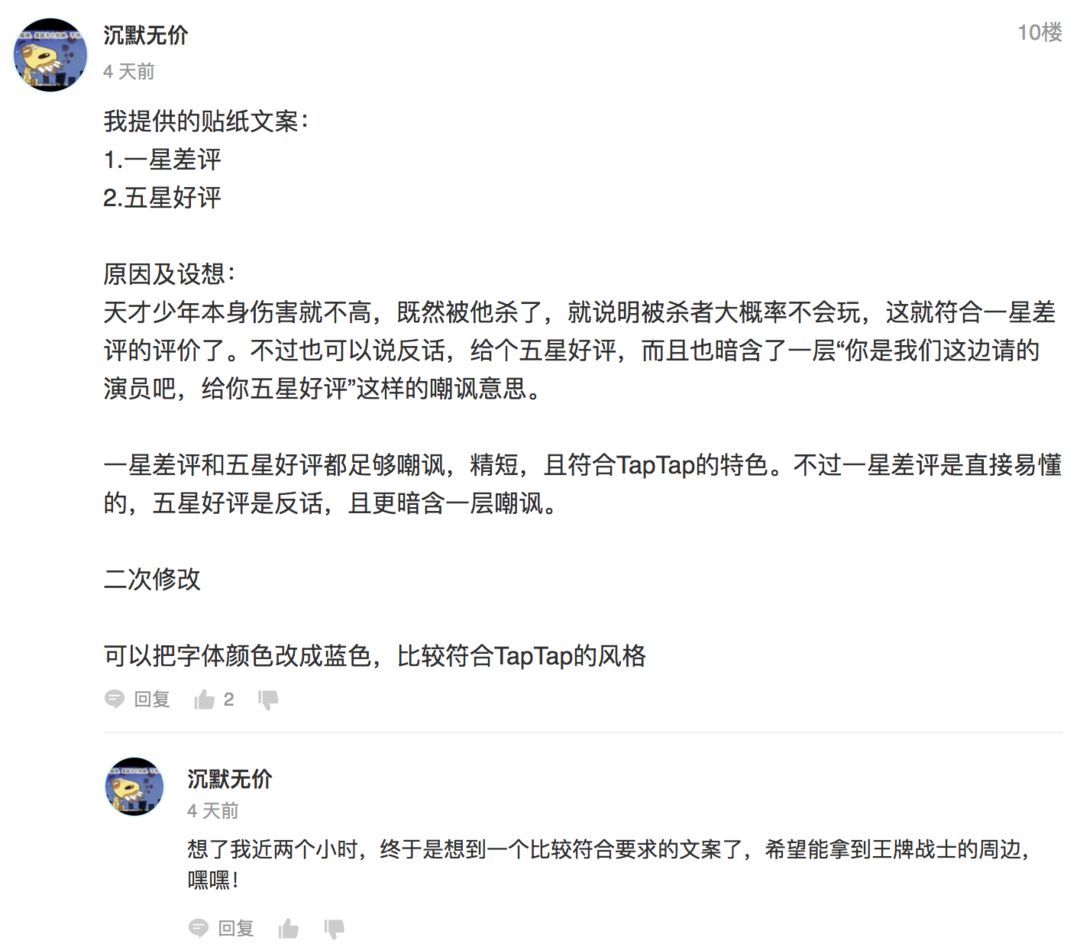1080x947 pixels.
Task: Click the 二次修改 heading text
Action: click(x=152, y=579)
